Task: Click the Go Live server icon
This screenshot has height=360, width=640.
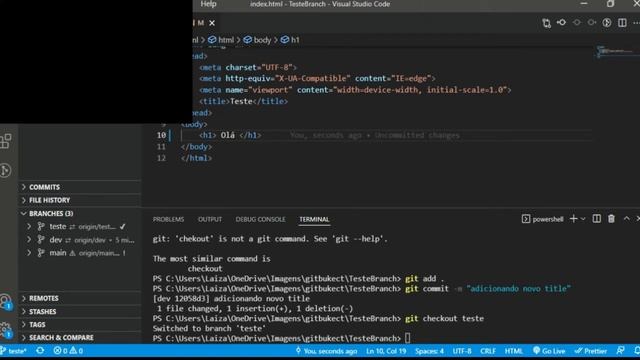Action: [x=549, y=351]
